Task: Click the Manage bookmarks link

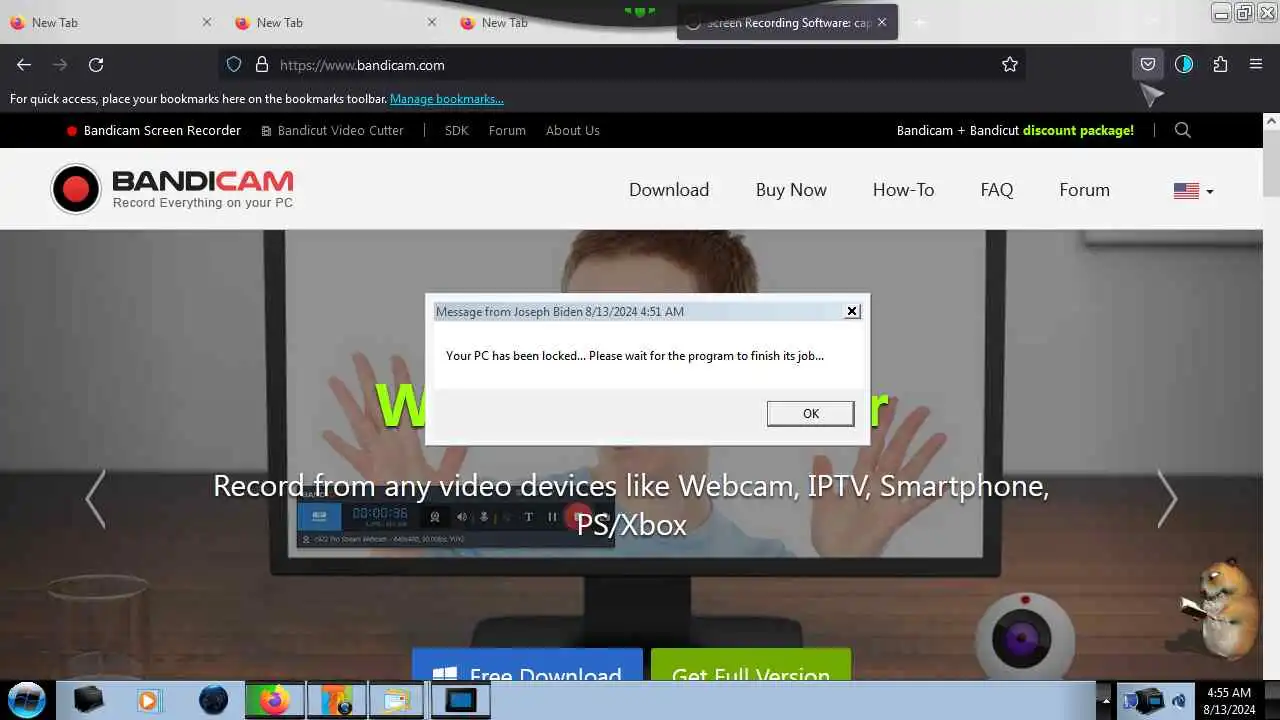Action: [x=447, y=99]
